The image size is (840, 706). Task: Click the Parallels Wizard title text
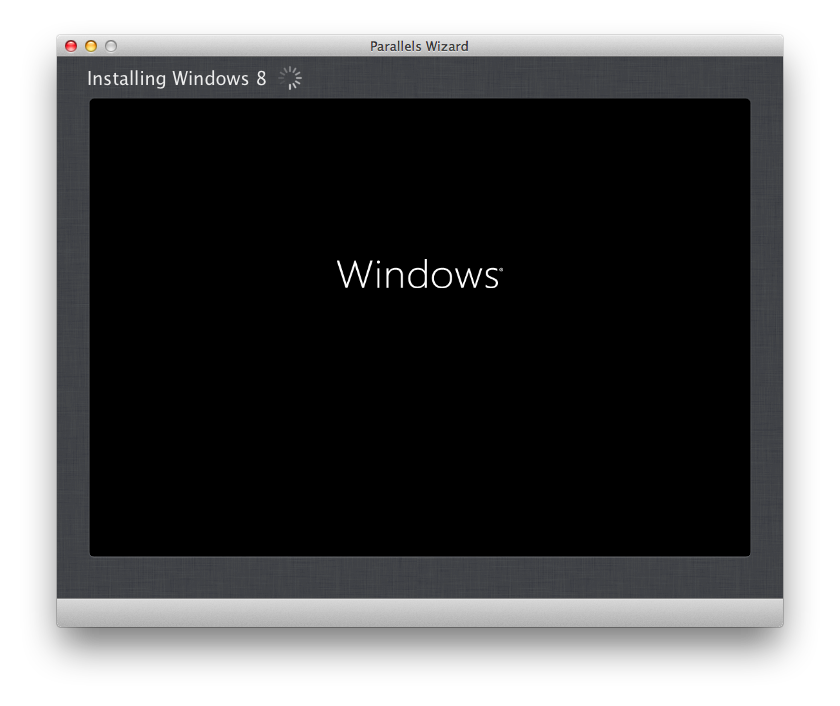(419, 47)
